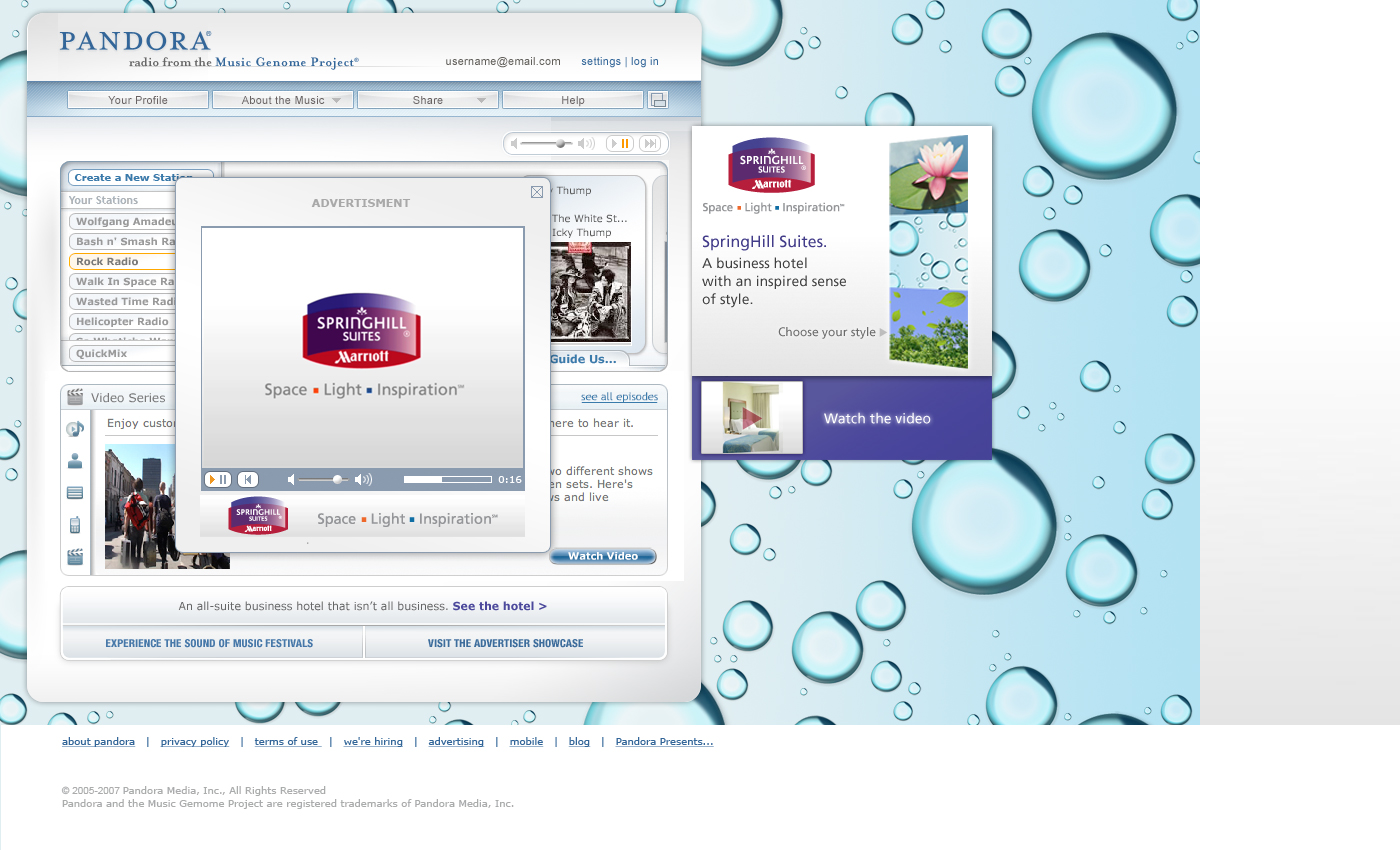The height and width of the screenshot is (850, 1400).
Task: Open the terms of use footer link
Action: (287, 742)
